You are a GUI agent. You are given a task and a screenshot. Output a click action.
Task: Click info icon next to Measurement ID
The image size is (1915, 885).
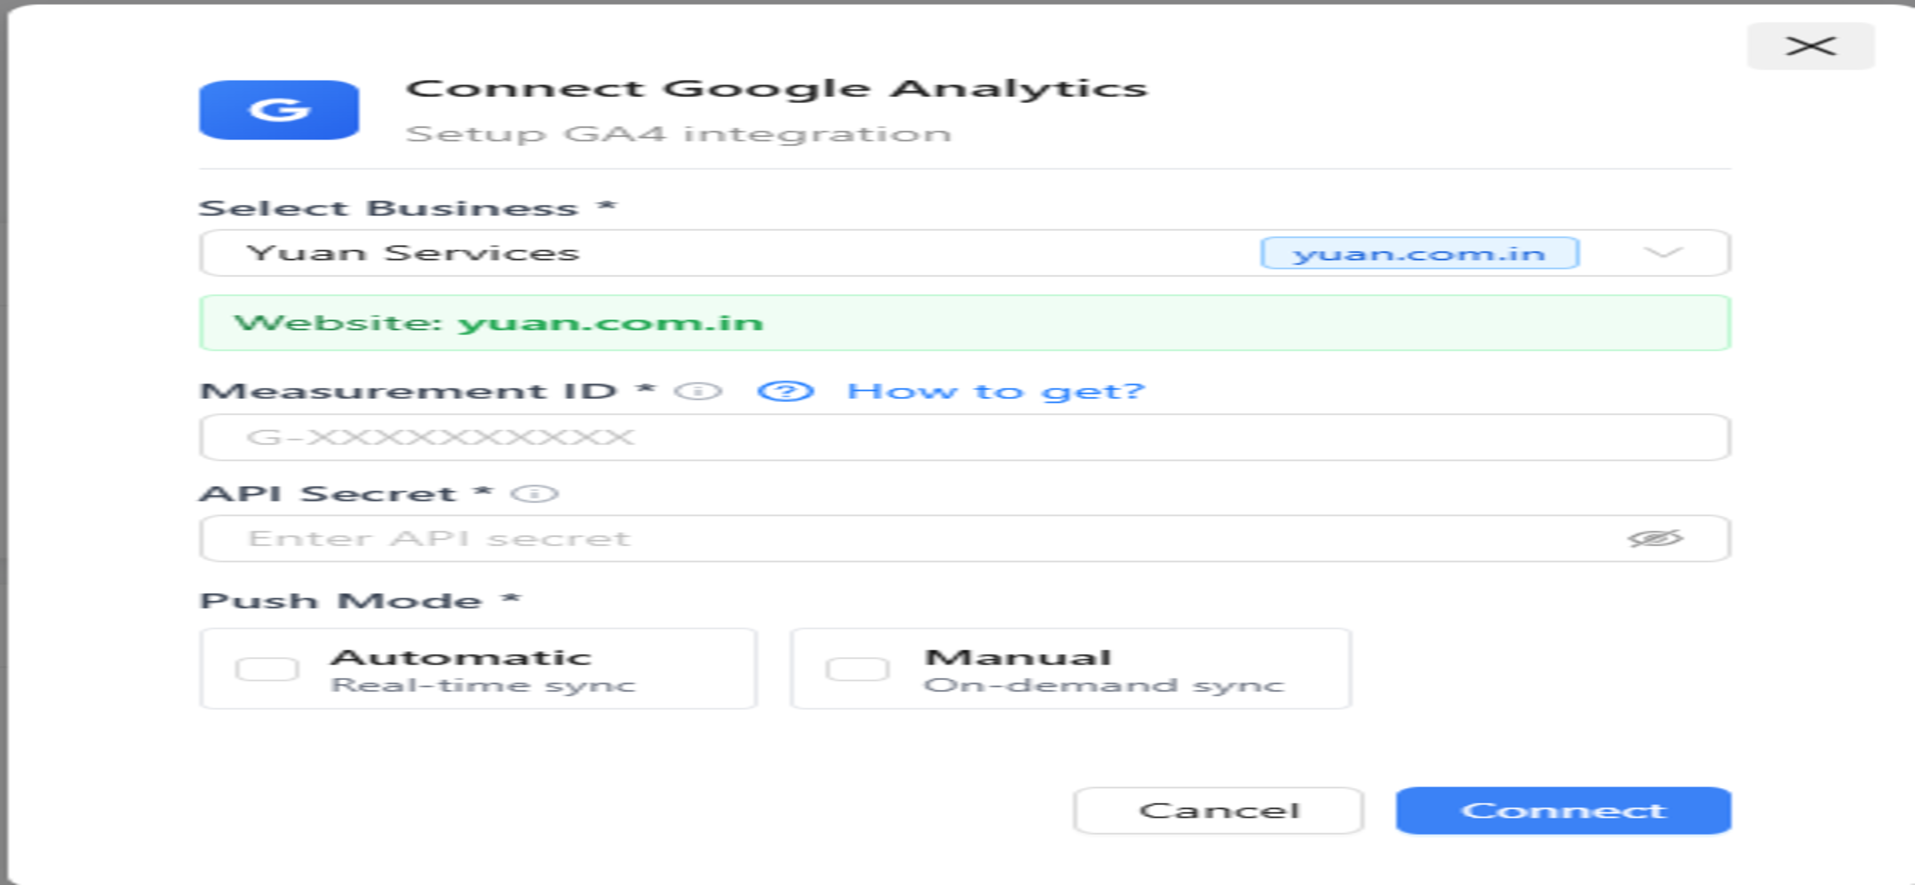point(698,391)
